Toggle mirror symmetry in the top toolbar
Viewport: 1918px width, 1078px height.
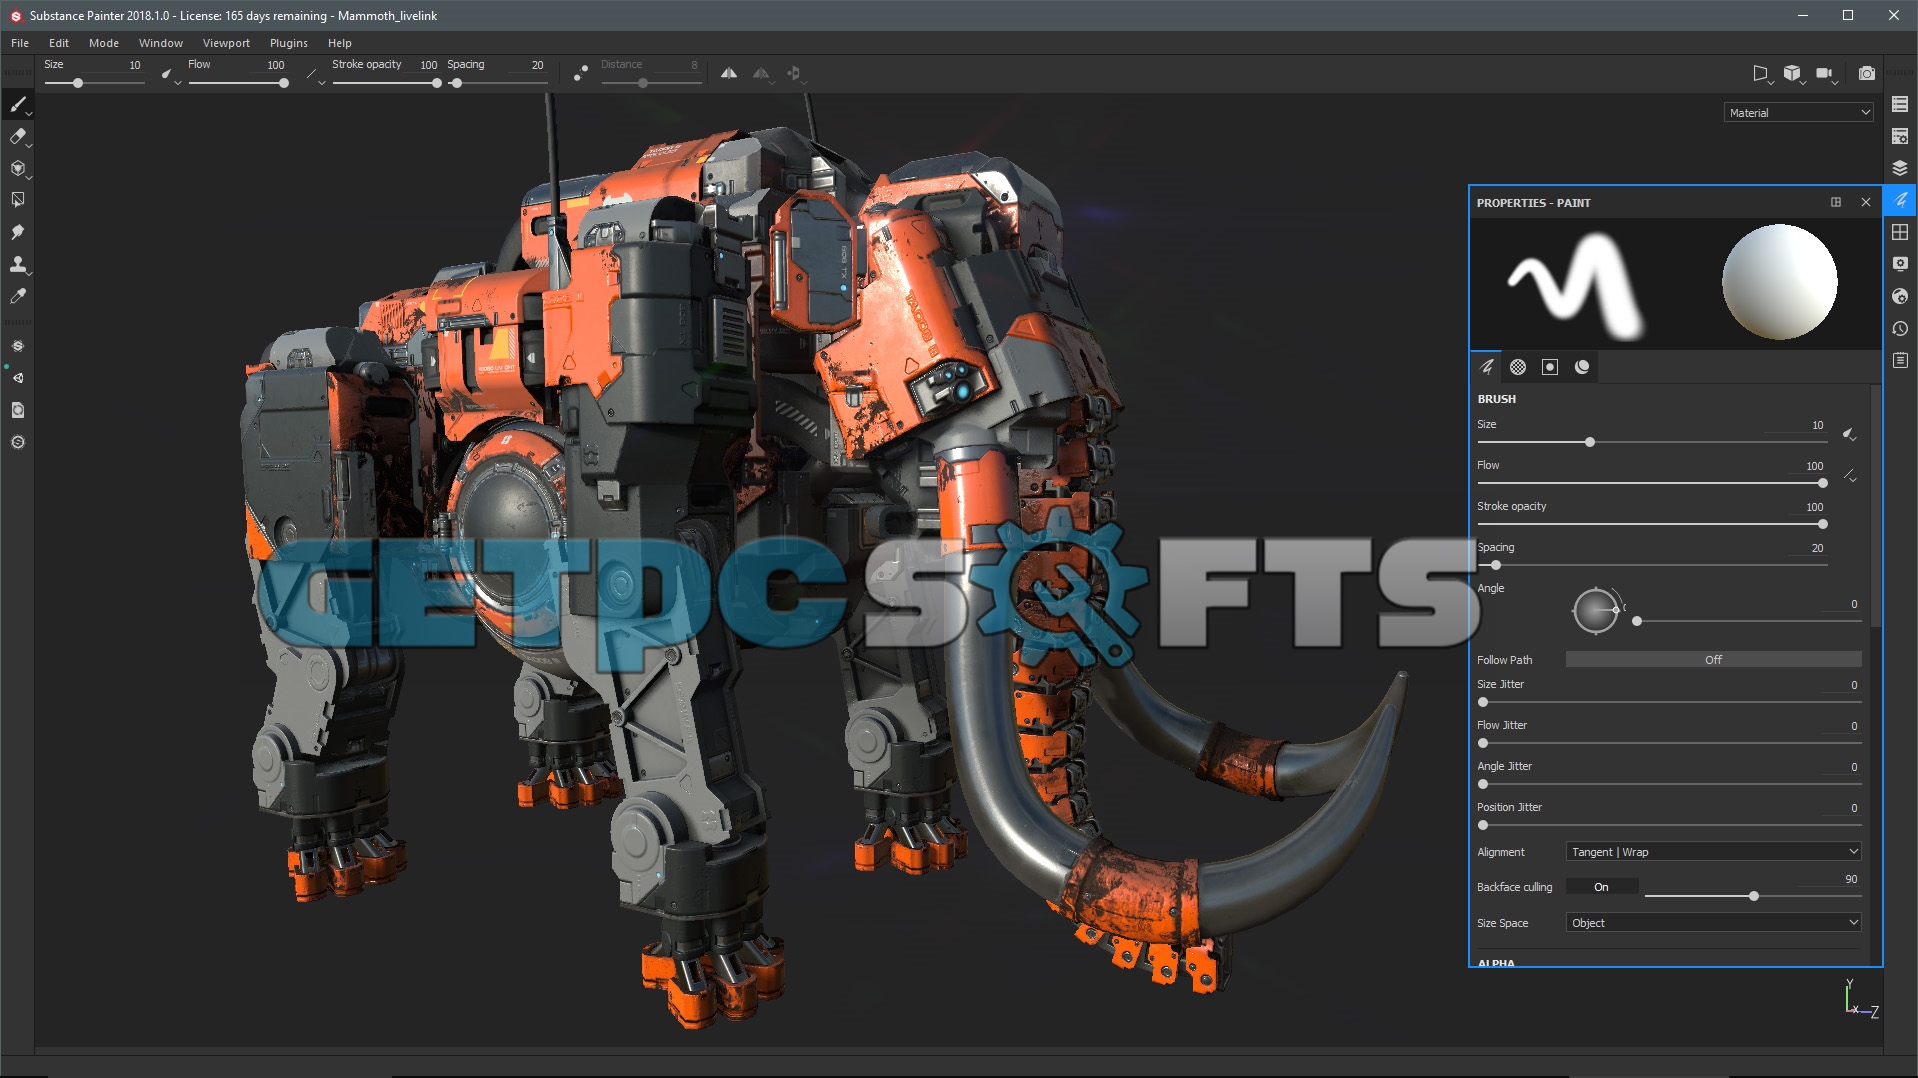(x=729, y=73)
